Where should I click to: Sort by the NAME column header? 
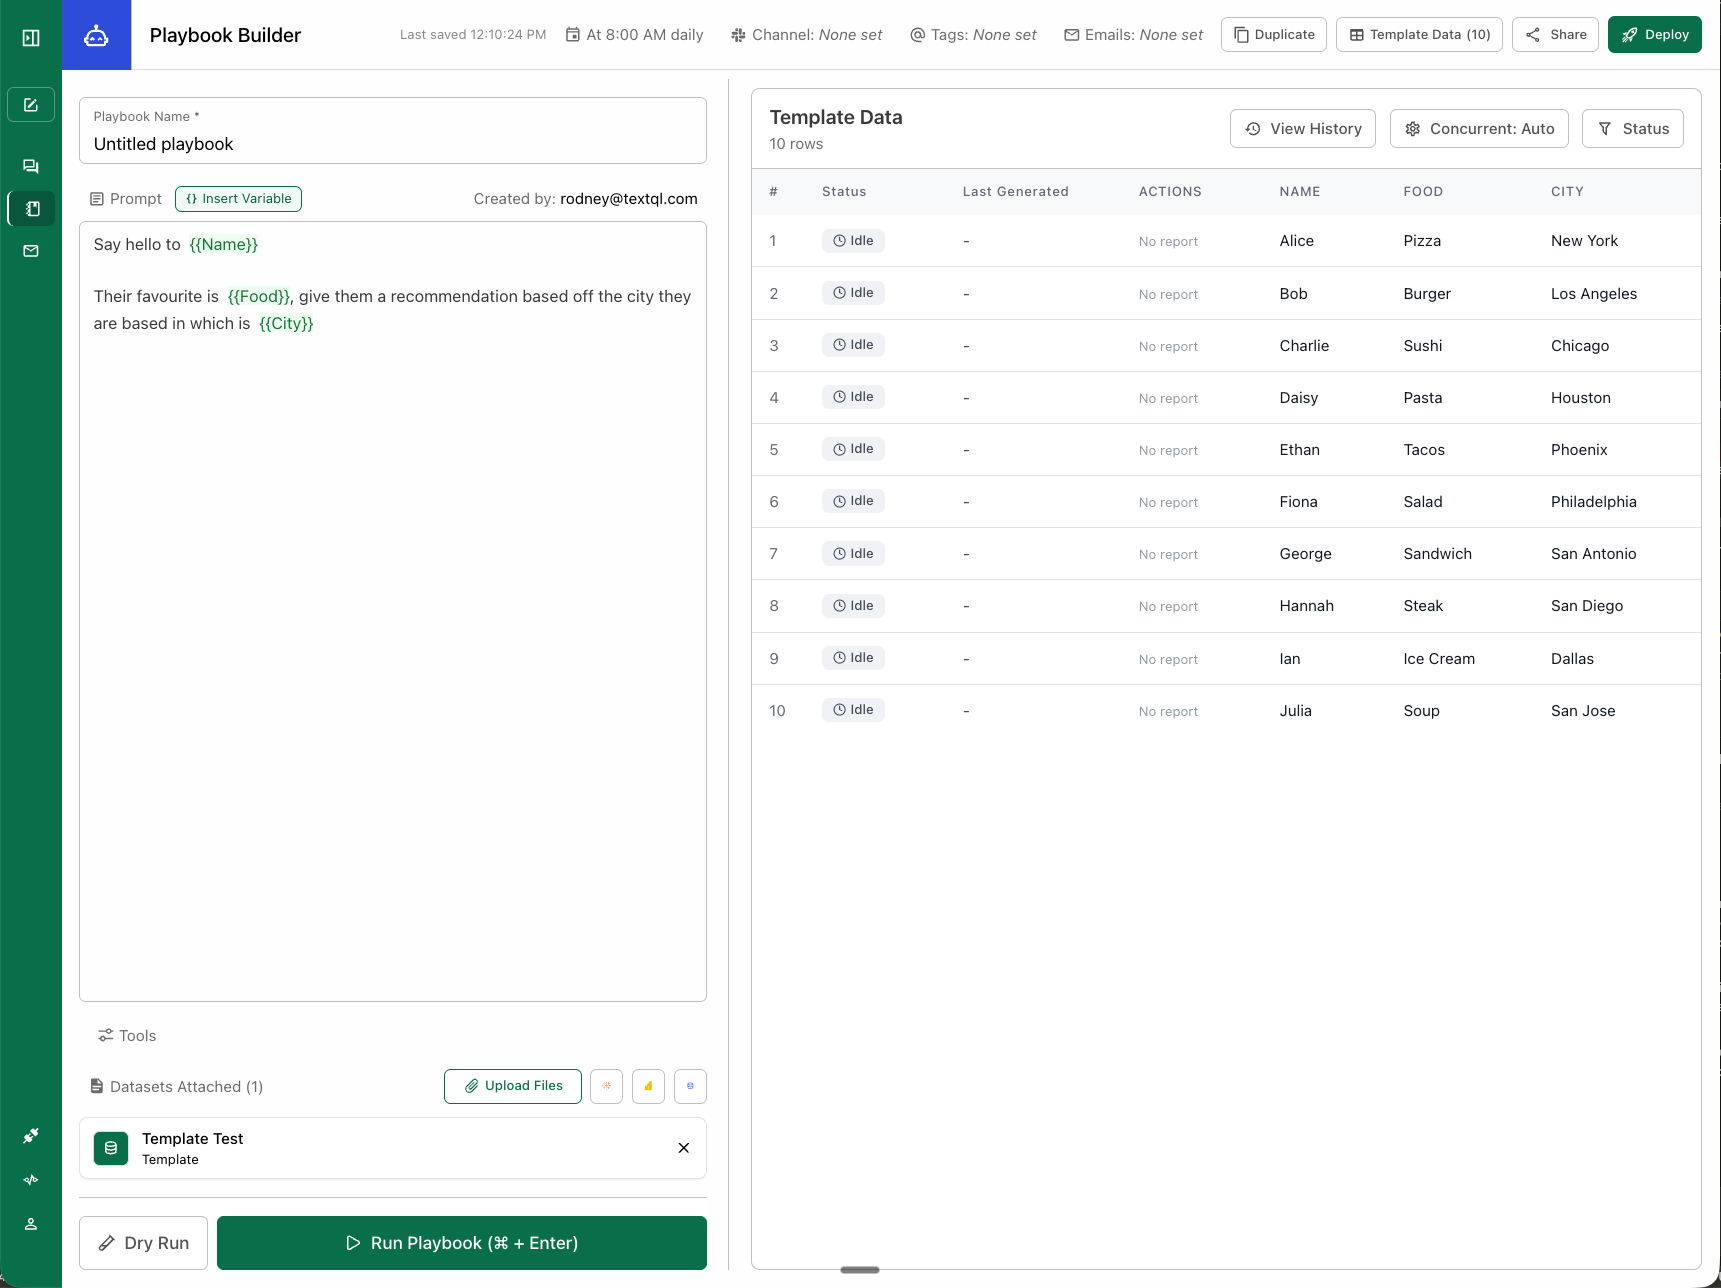point(1299,192)
